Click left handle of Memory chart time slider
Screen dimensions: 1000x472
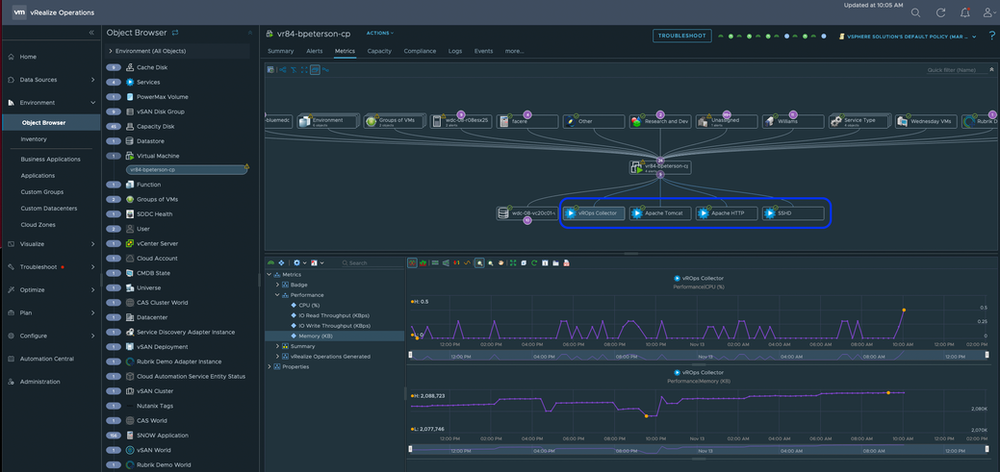411,449
